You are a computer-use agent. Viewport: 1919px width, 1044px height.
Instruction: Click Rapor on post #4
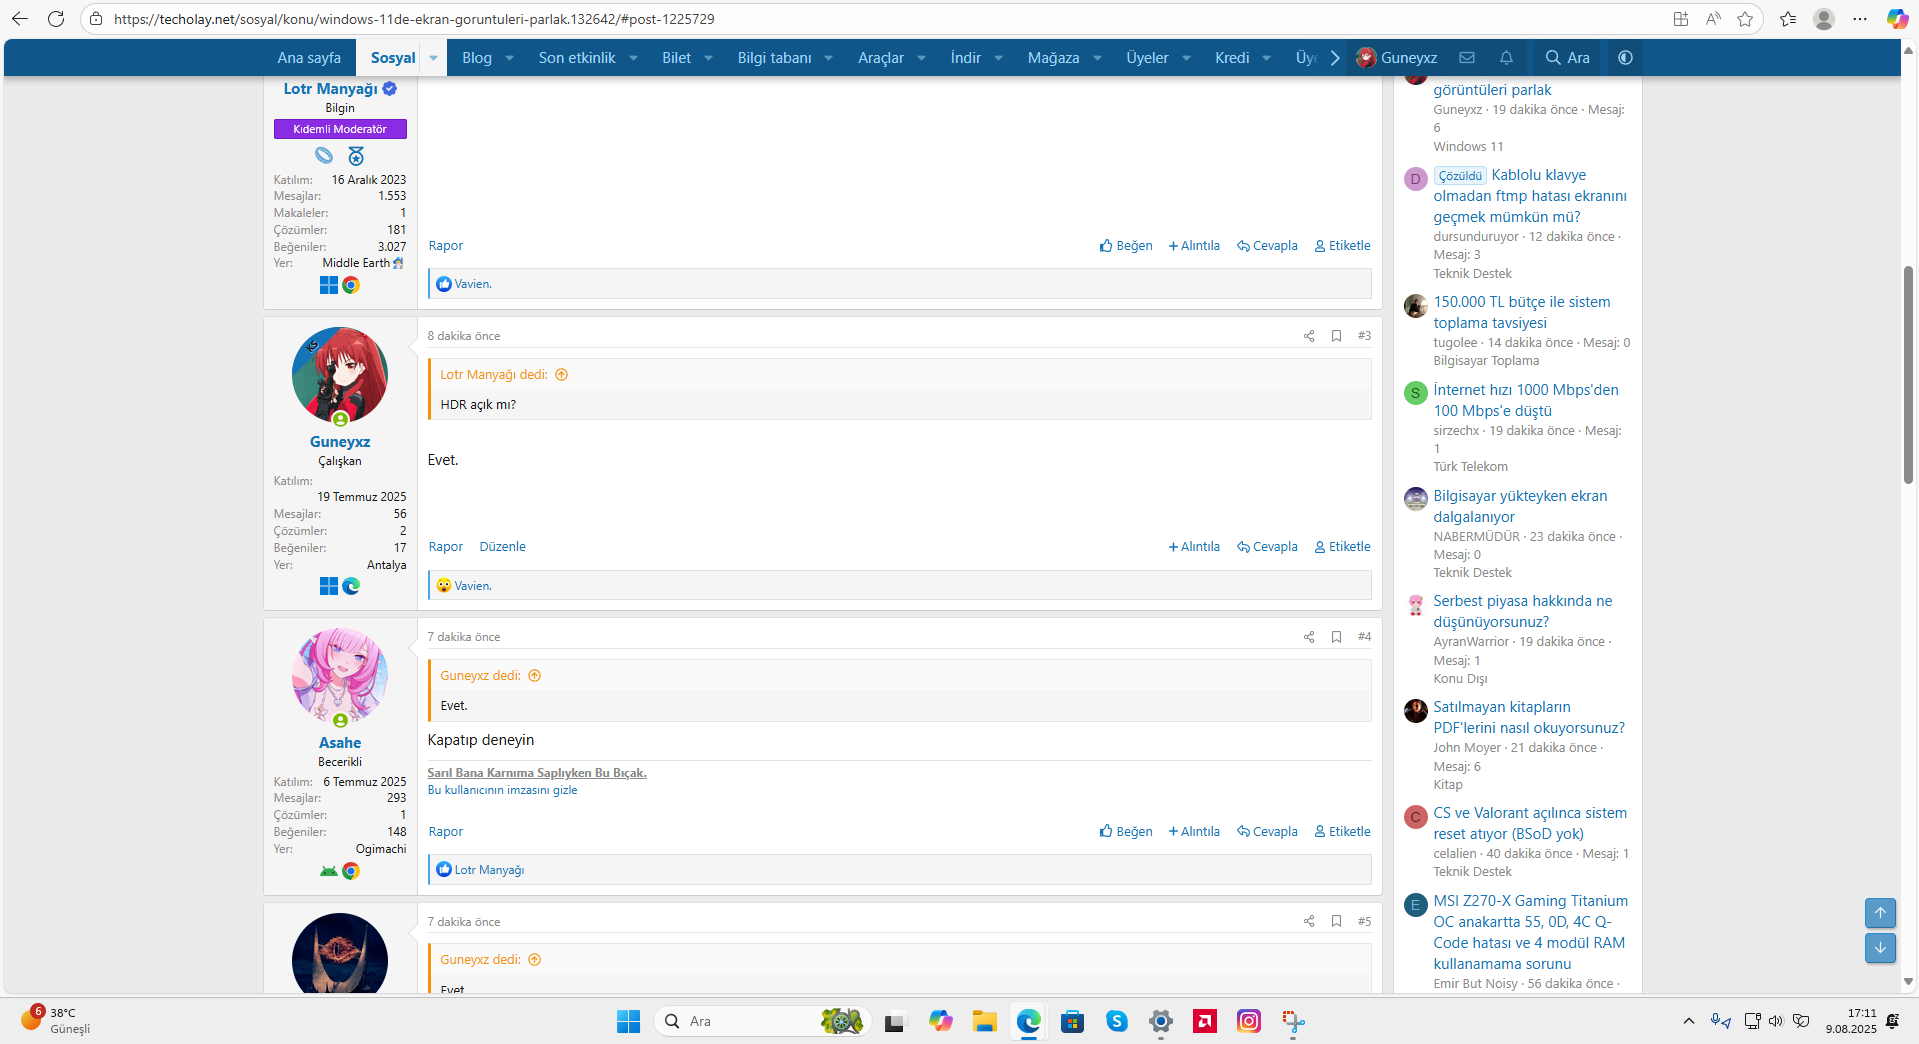[446, 832]
